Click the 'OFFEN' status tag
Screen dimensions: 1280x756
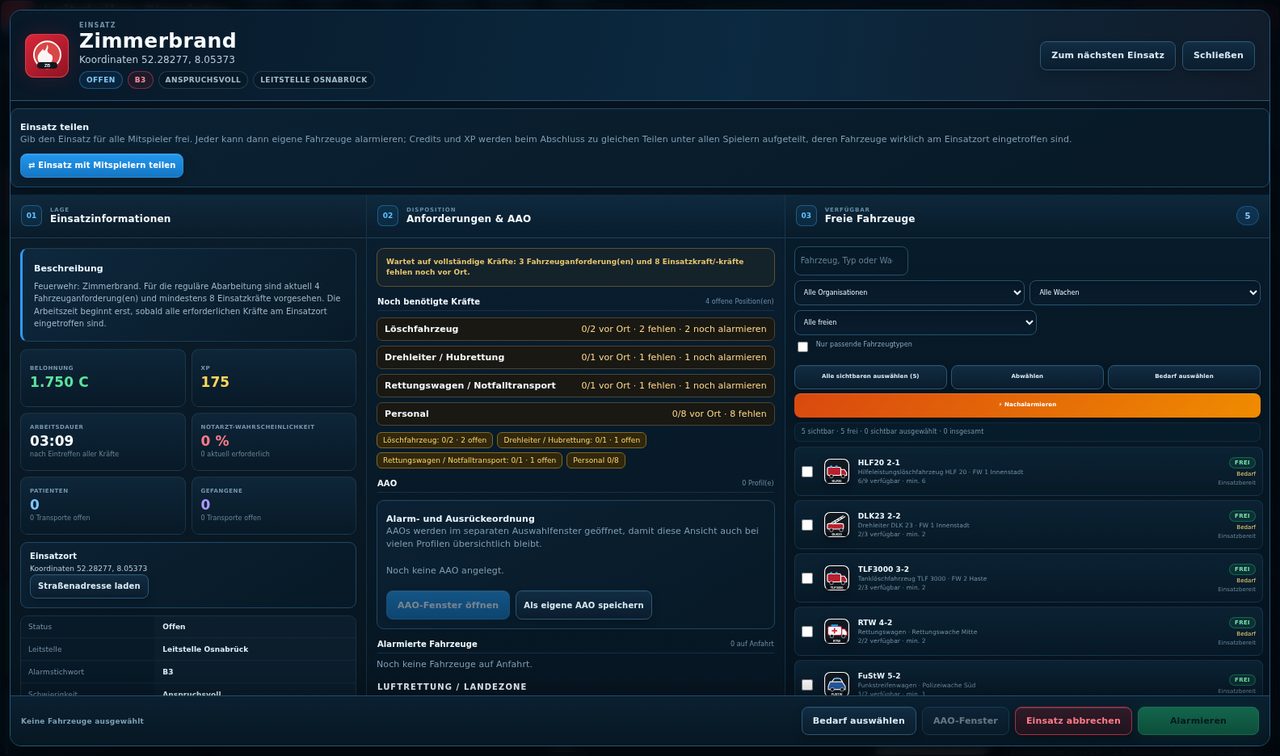pos(100,80)
